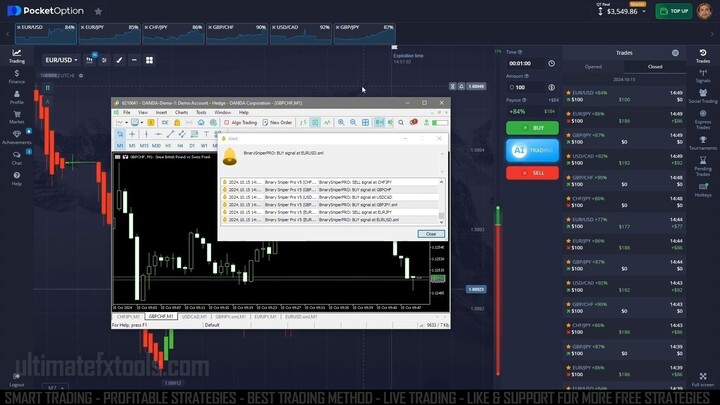Click the TOP UP button

(x=674, y=11)
